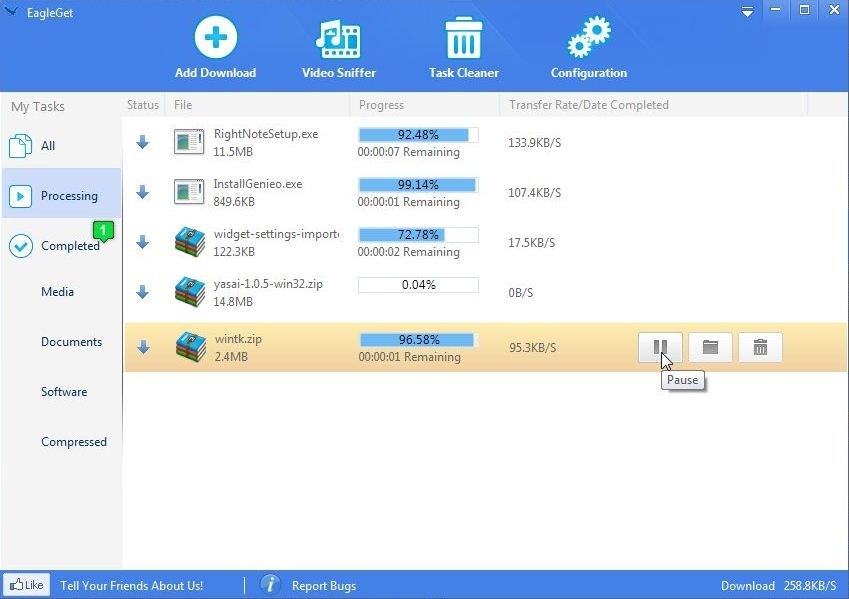The image size is (849, 599).
Task: Click the 0B/S transfer rate
Action: (520, 292)
